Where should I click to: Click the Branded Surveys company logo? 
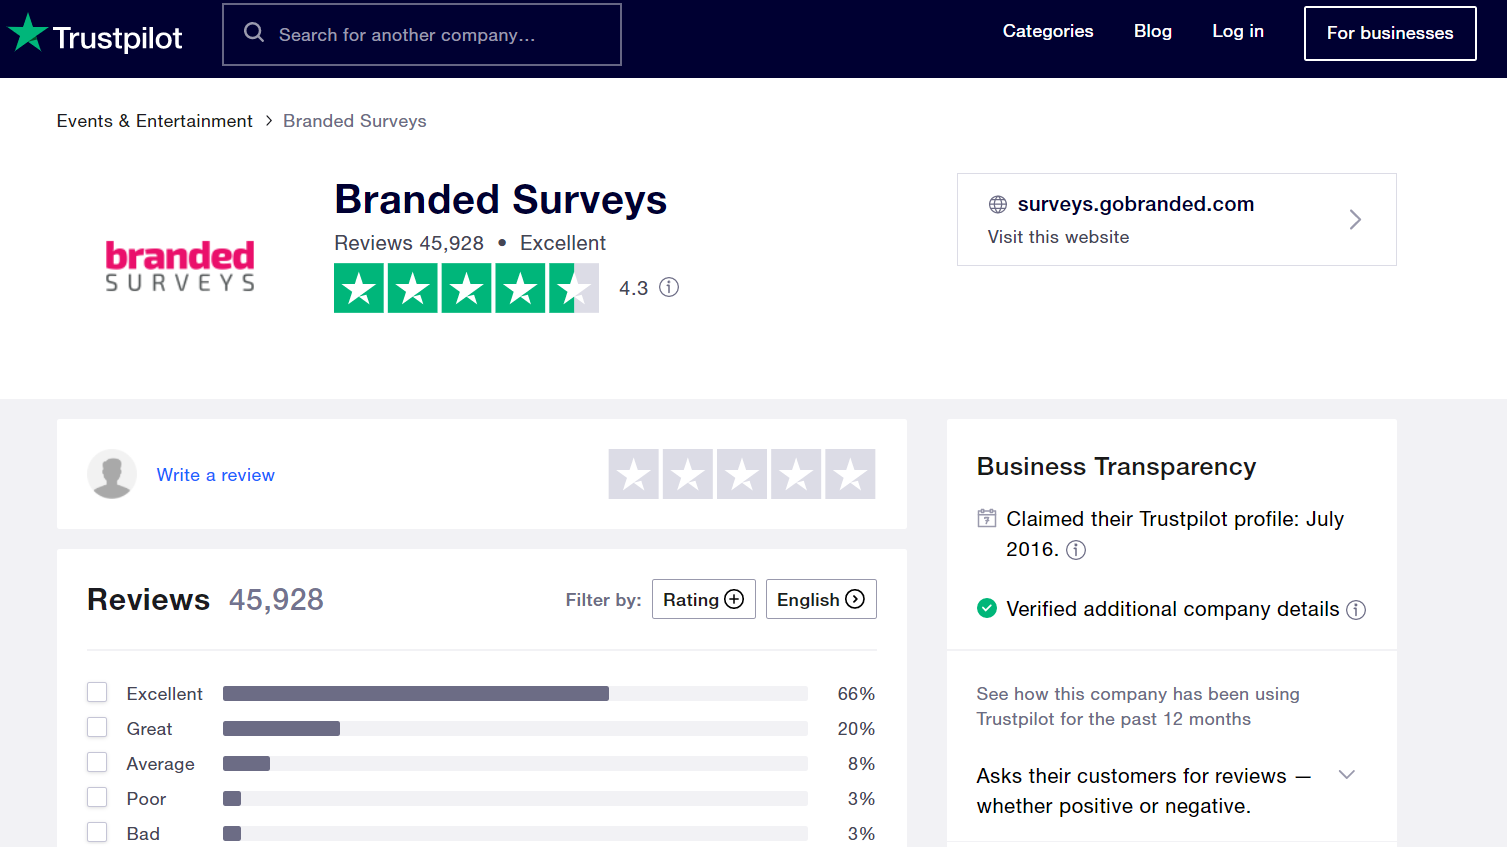click(x=180, y=266)
